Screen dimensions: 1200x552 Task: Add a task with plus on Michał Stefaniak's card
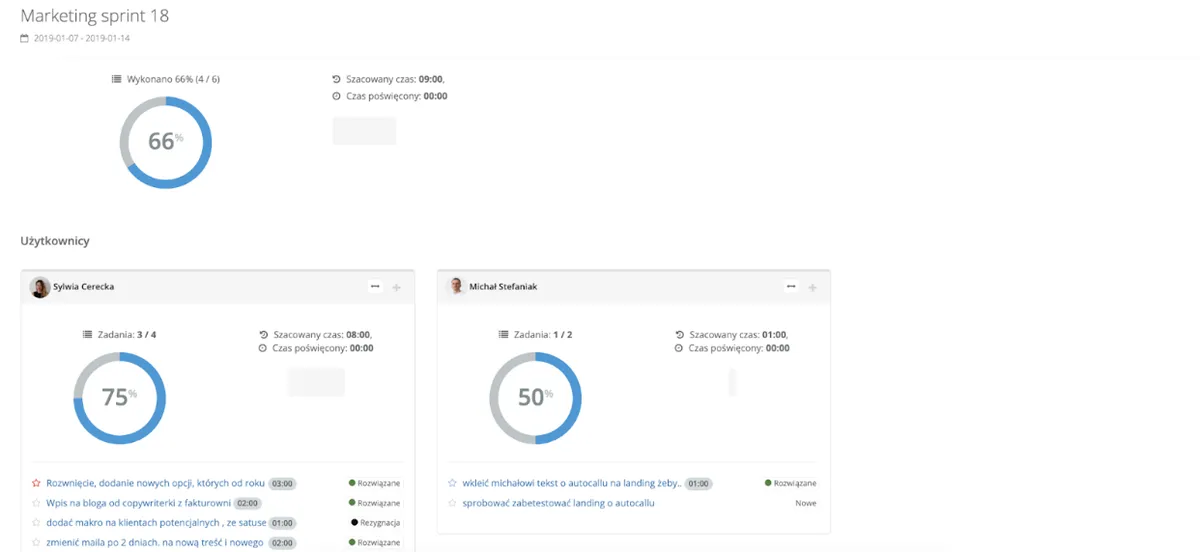[x=812, y=288]
